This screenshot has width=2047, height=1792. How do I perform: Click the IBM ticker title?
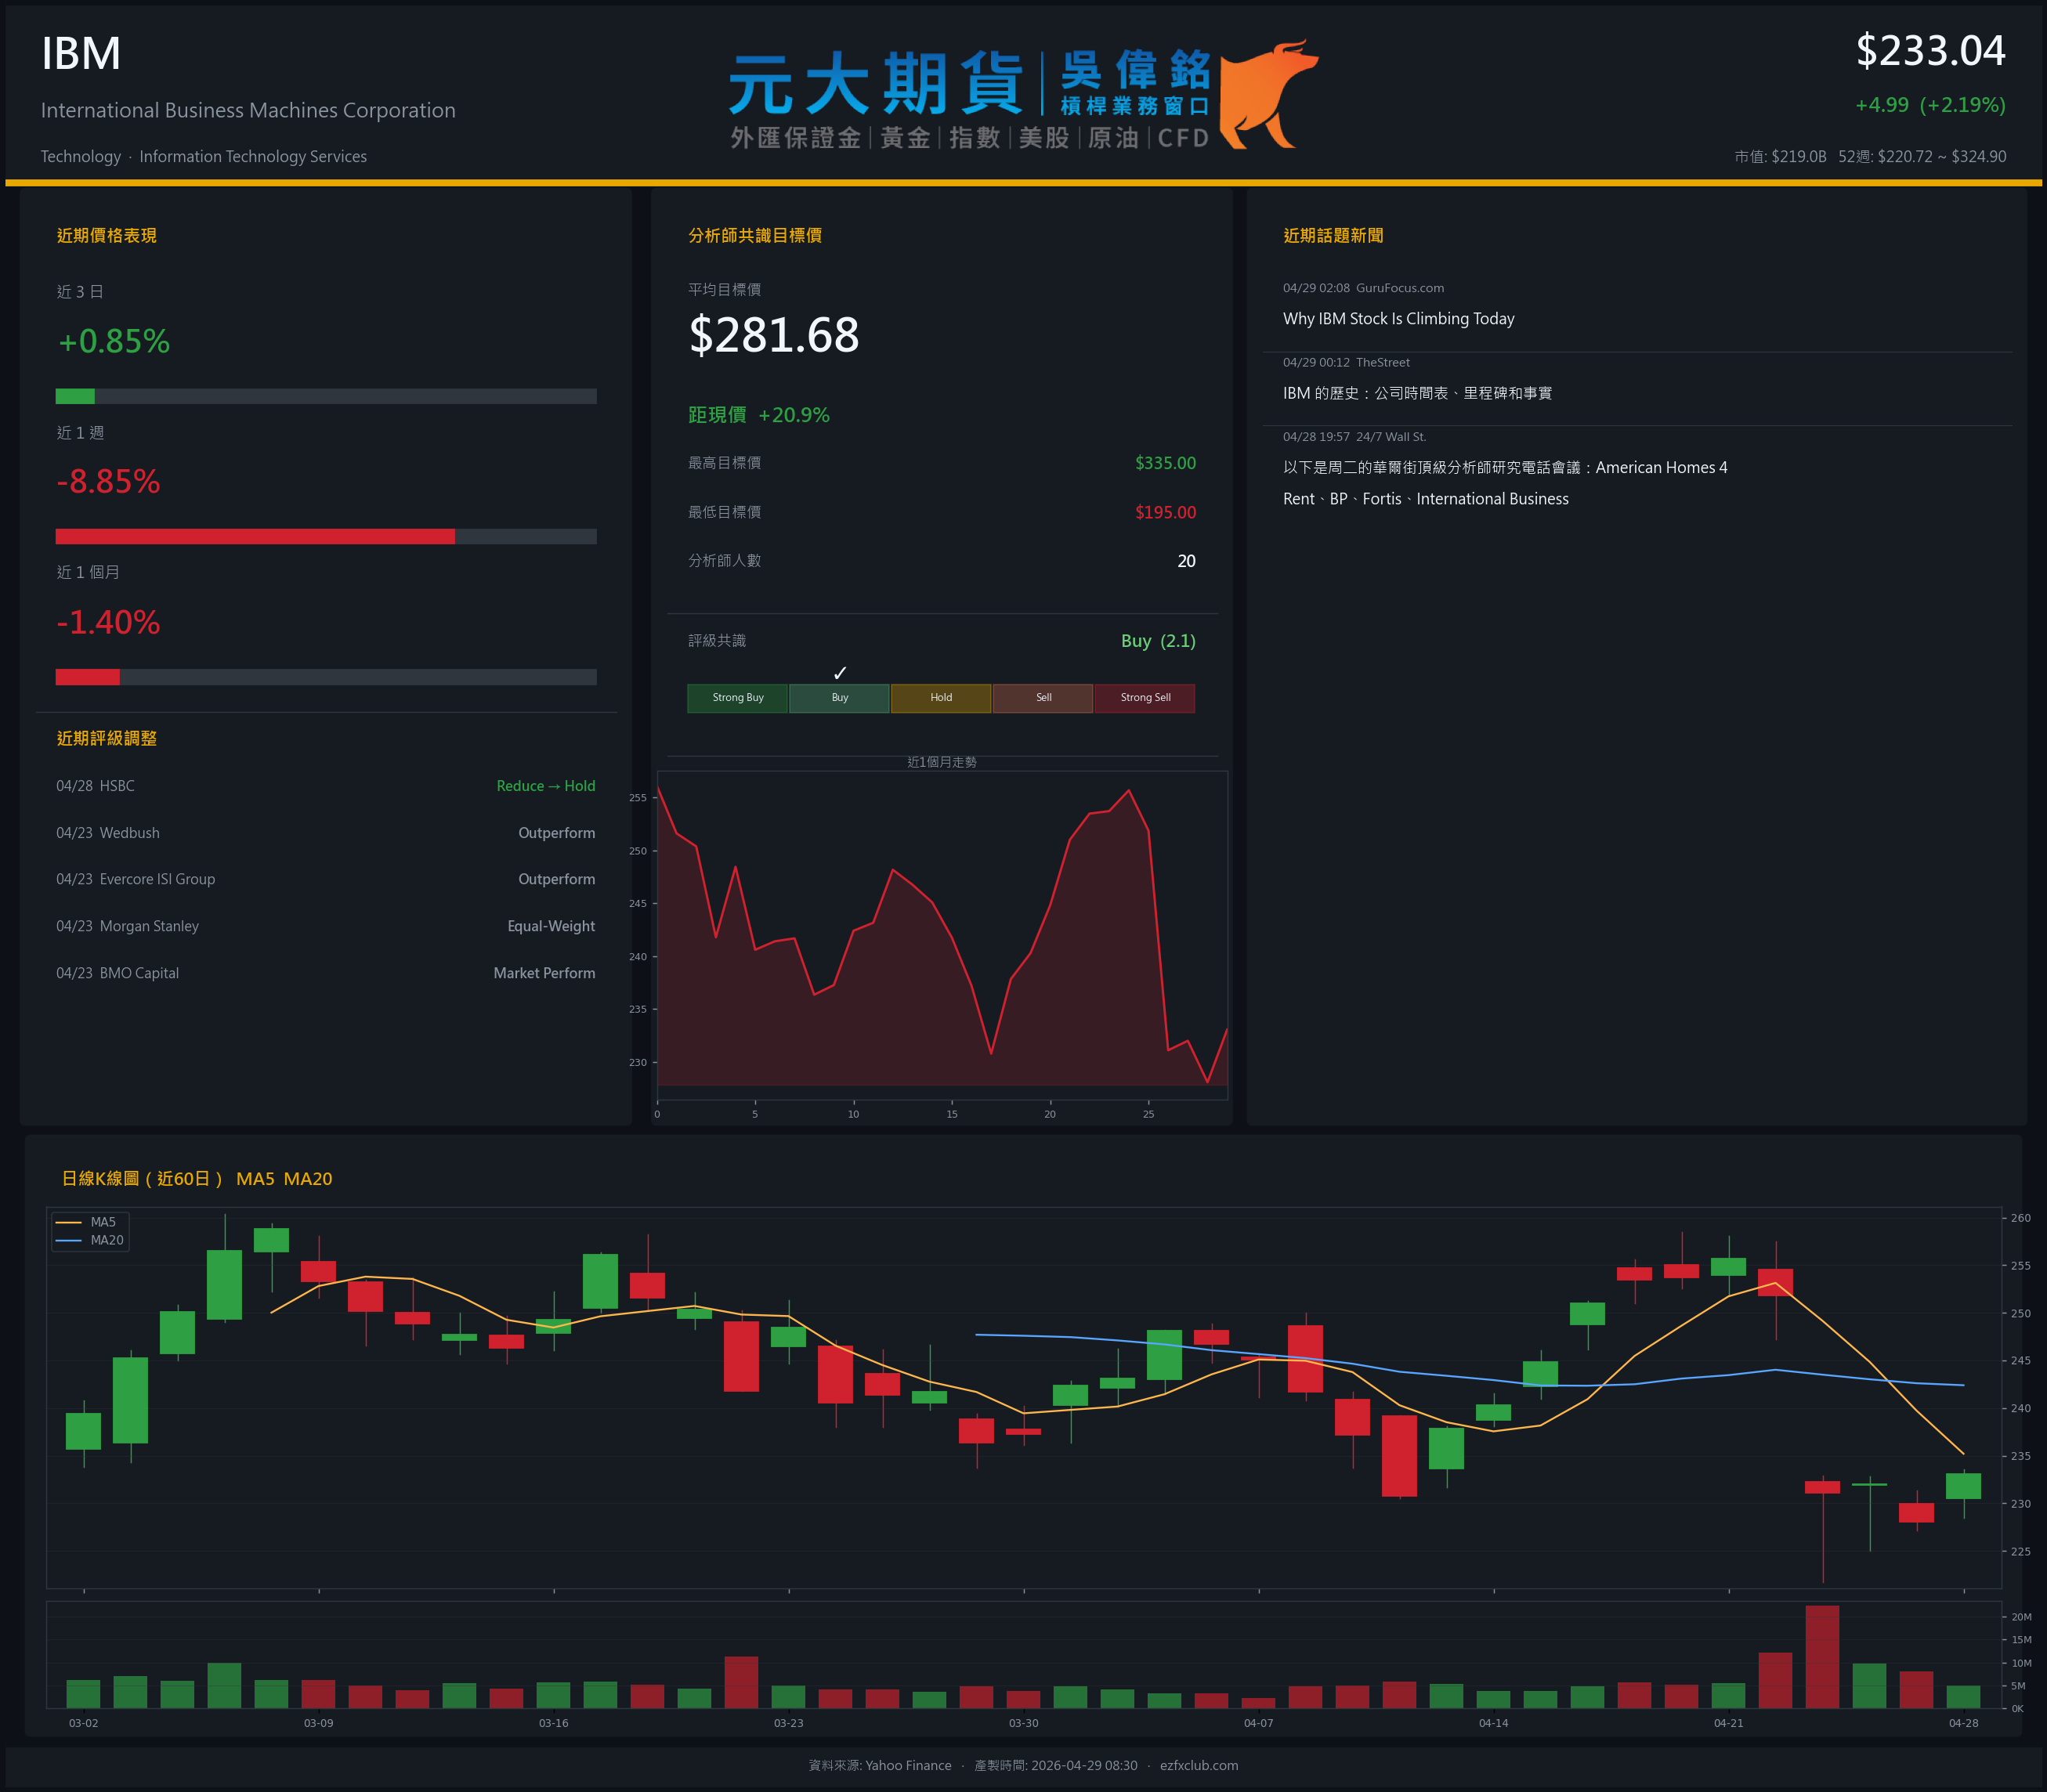tap(81, 53)
